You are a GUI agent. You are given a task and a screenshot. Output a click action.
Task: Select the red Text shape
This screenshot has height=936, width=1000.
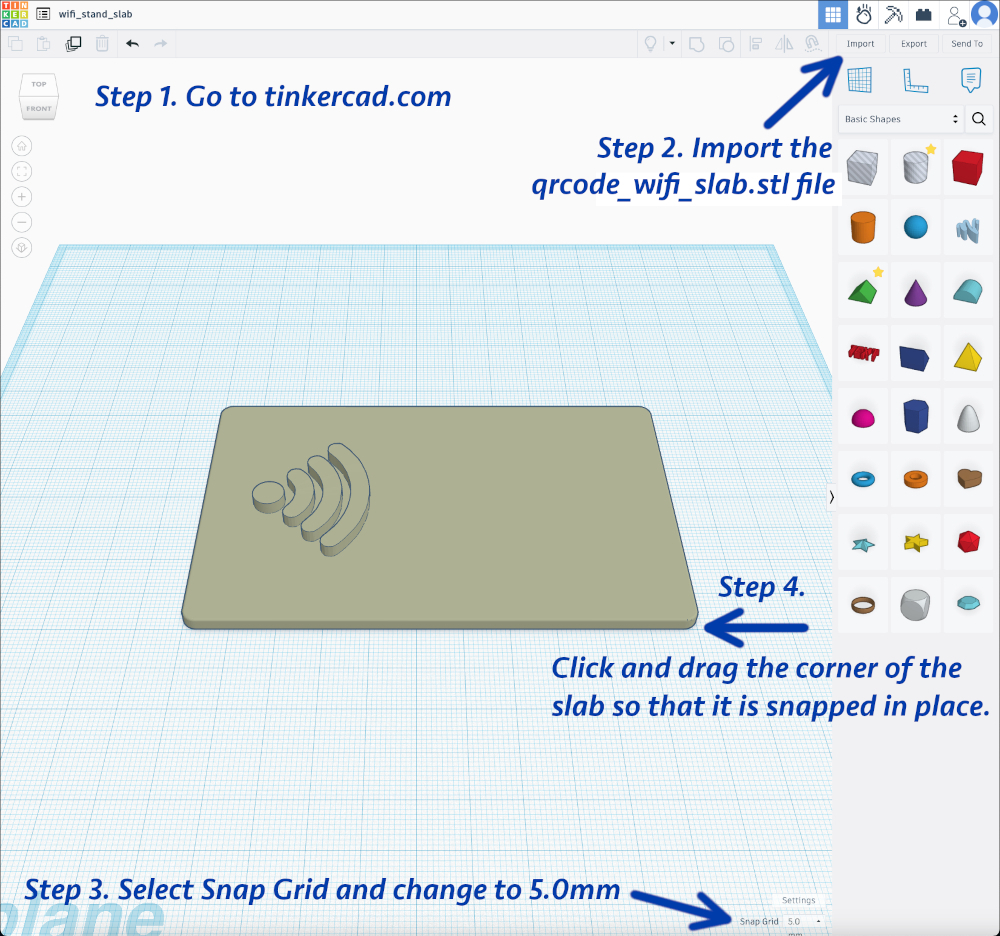click(864, 352)
